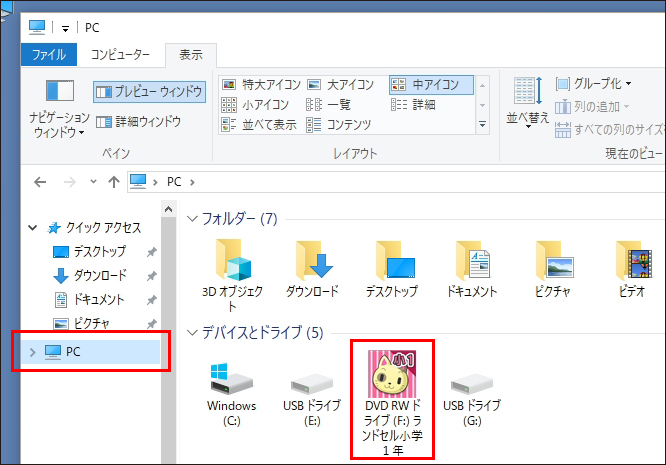
Task: Toggle the 詳細ウィンドウ pane
Action: tap(138, 122)
